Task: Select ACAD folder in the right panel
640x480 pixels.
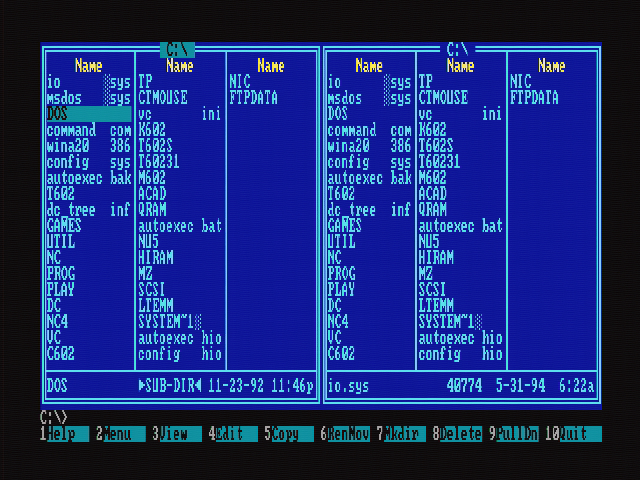Action: (433, 194)
